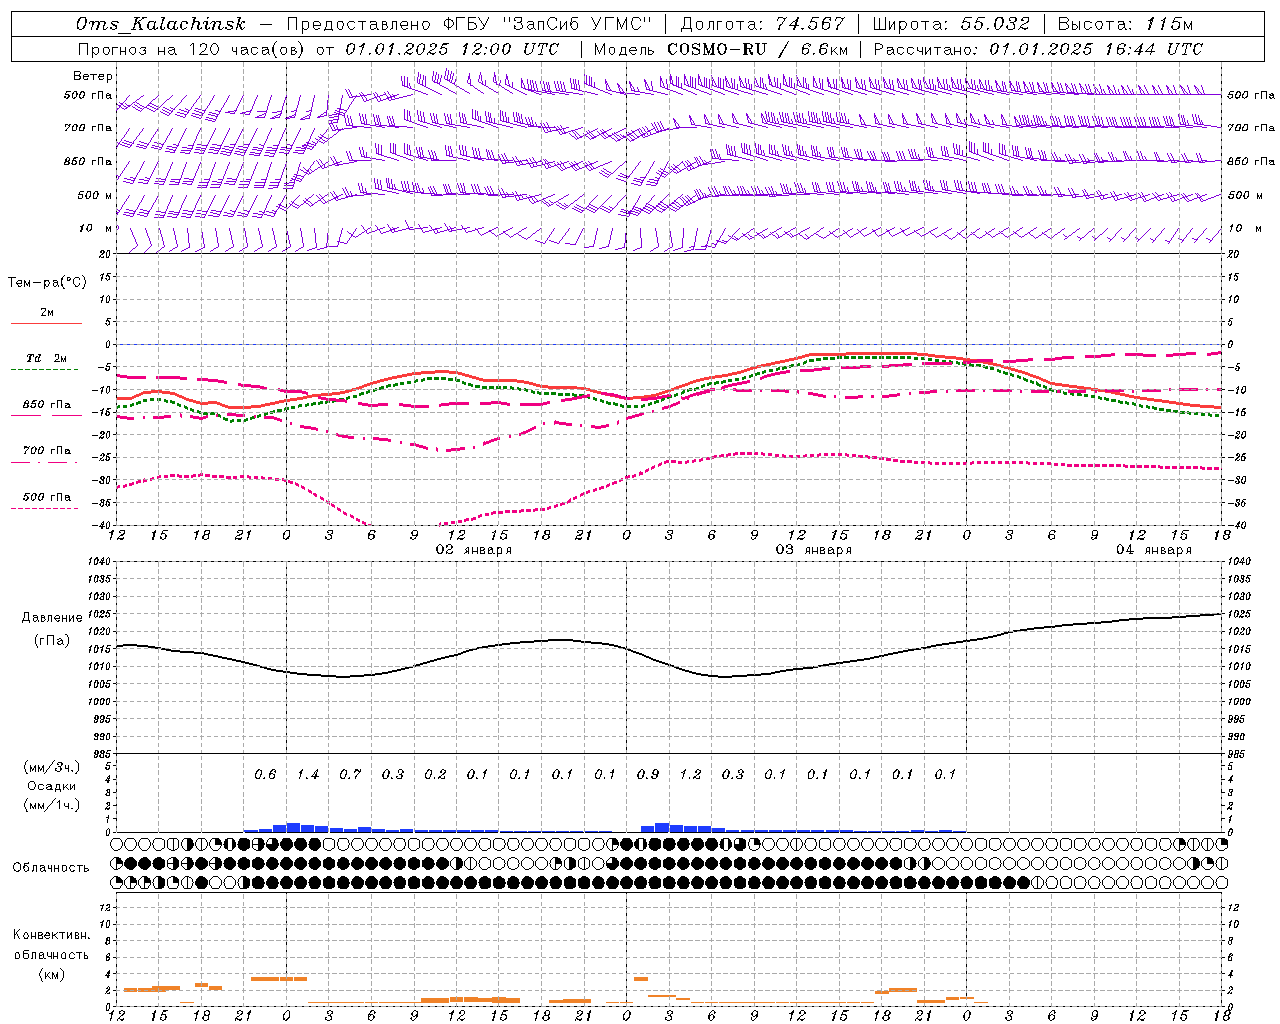Click the dashed line sample under '500 гПа' legend
1280x1024 pixels.
coord(45,508)
